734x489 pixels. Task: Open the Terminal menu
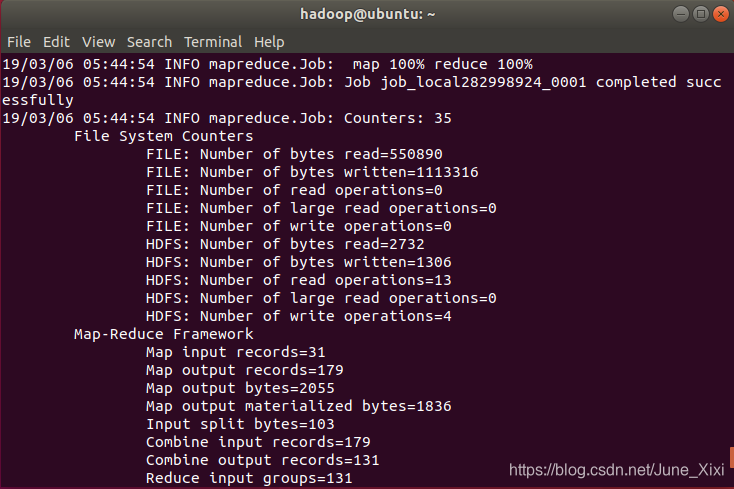pyautogui.click(x=213, y=42)
